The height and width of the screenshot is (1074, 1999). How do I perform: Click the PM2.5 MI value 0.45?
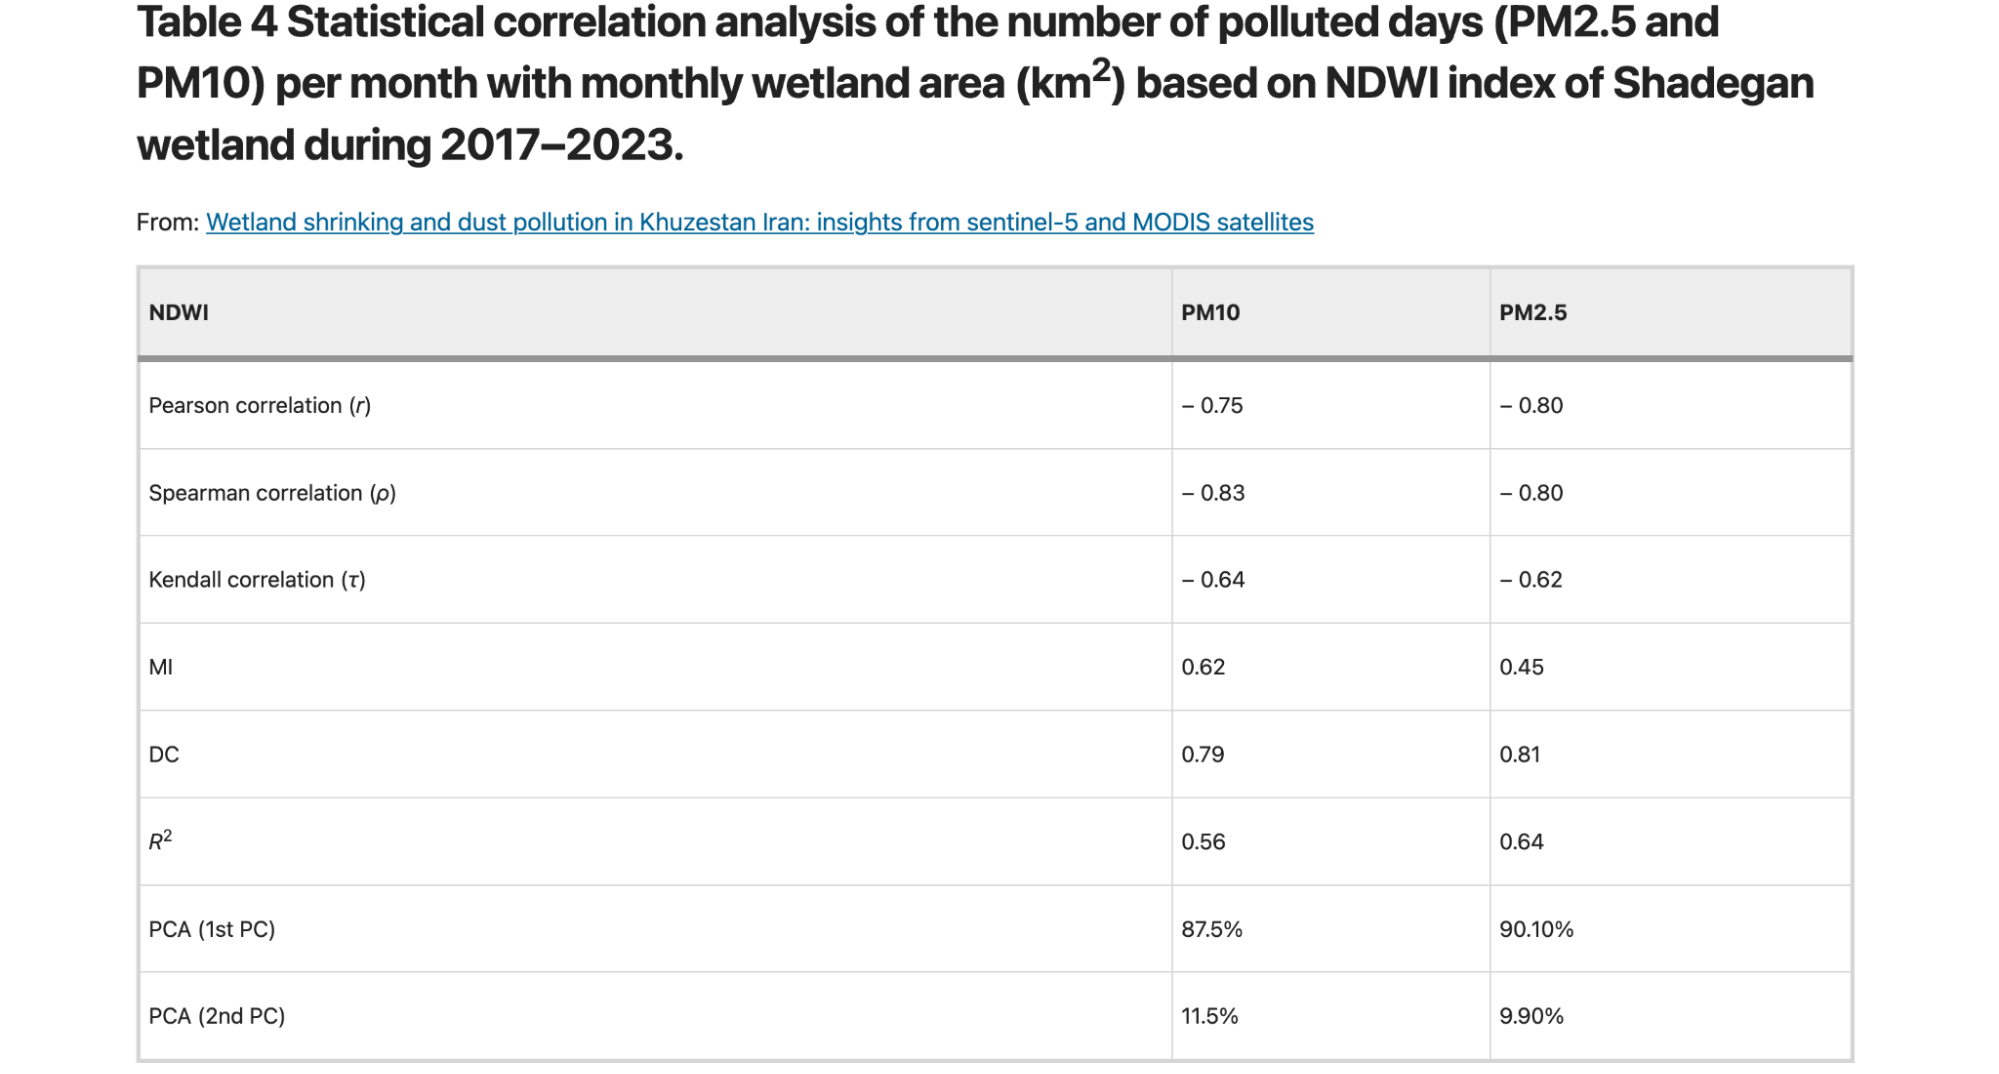pyautogui.click(x=1521, y=667)
